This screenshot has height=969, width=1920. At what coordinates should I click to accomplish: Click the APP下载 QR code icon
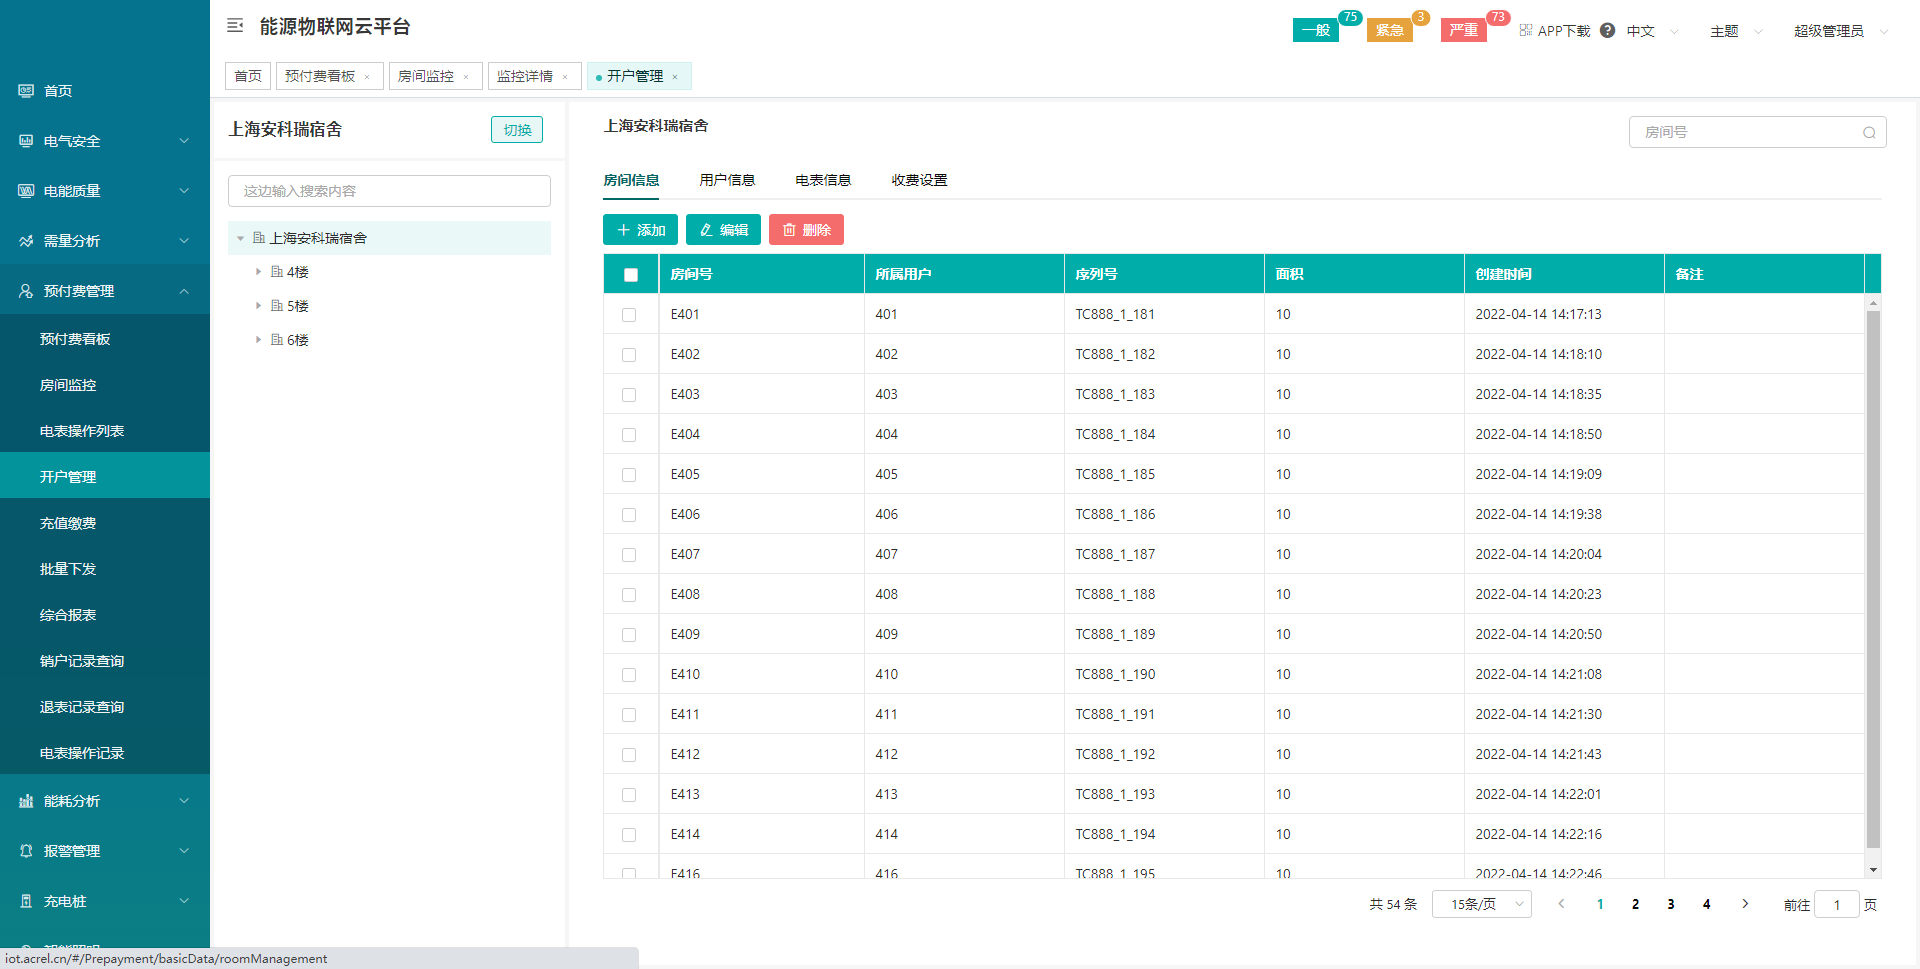pyautogui.click(x=1526, y=31)
